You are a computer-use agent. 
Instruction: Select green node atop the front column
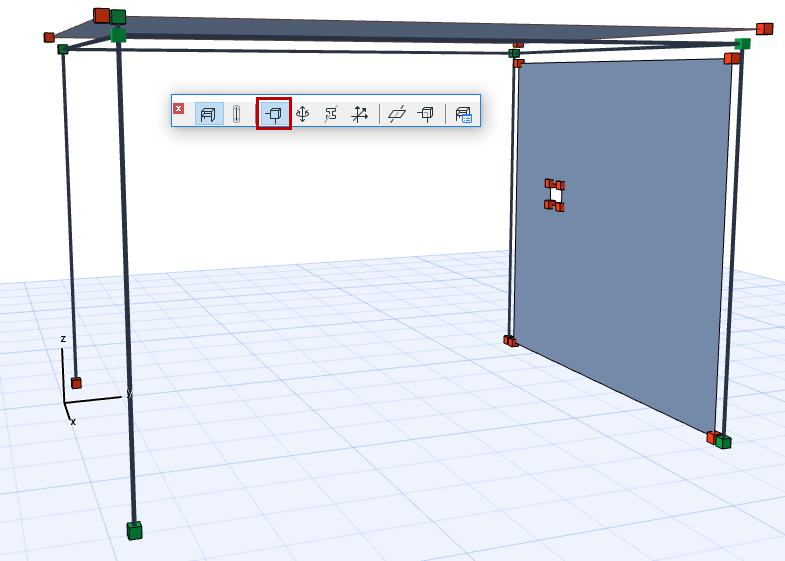pyautogui.click(x=118, y=35)
